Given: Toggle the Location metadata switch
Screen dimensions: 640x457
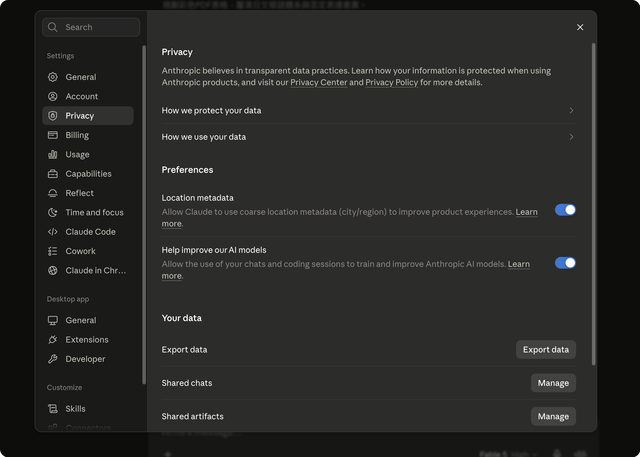Looking at the screenshot, I should tap(565, 210).
